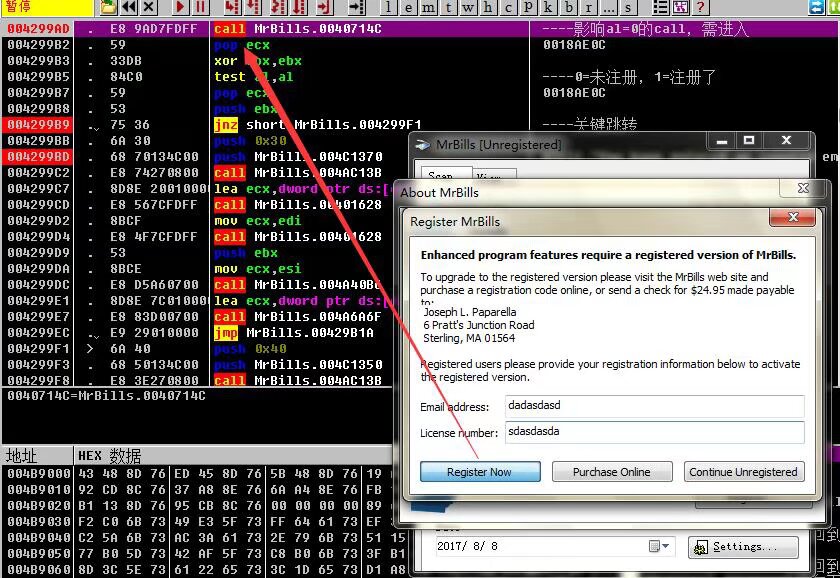Select dump row address 004B9060
This screenshot has width=840, height=578.
point(39,569)
